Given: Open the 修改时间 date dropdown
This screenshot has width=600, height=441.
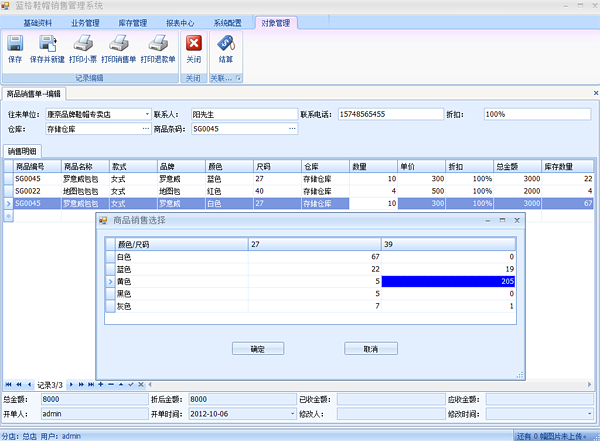Looking at the screenshot, I should point(590,413).
